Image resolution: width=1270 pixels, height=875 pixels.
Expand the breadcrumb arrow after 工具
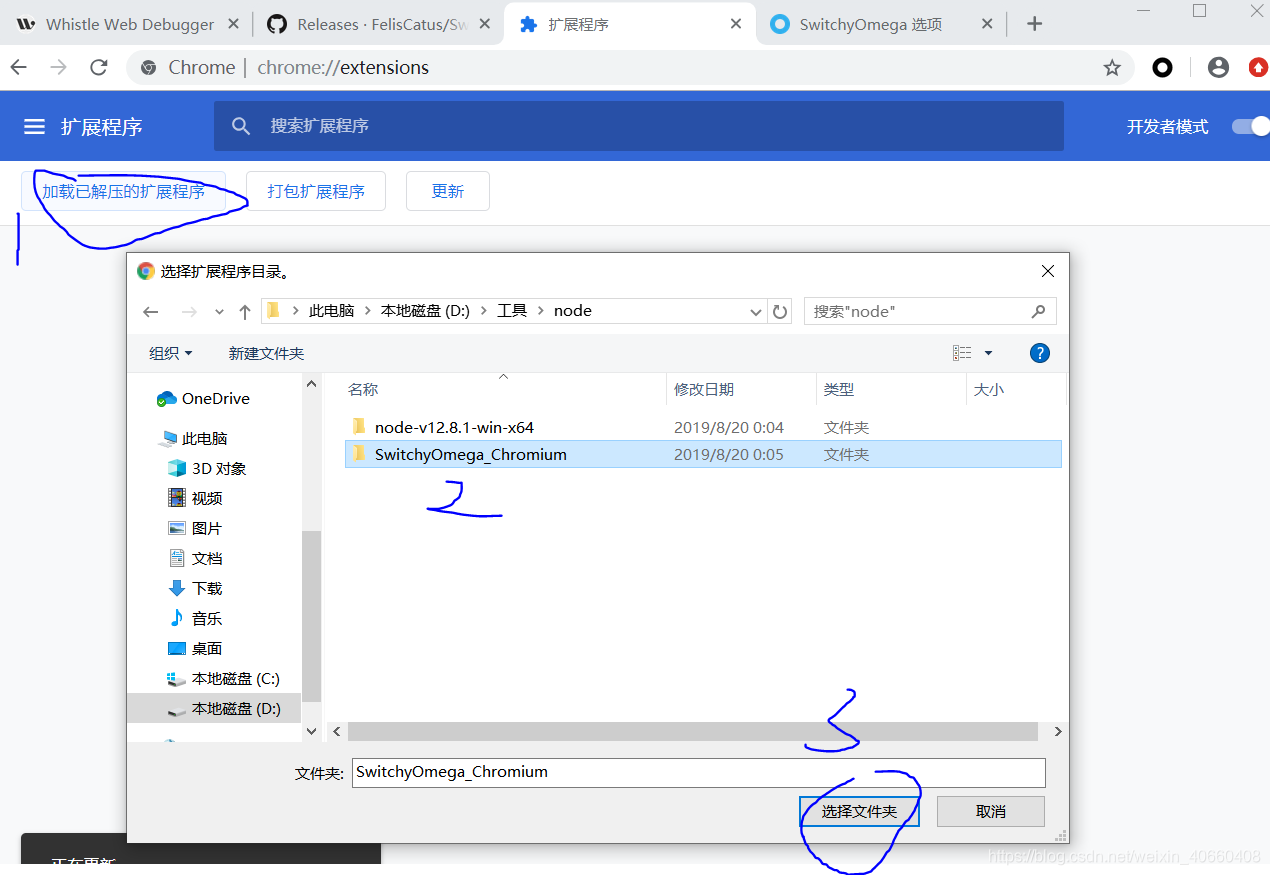[540, 311]
